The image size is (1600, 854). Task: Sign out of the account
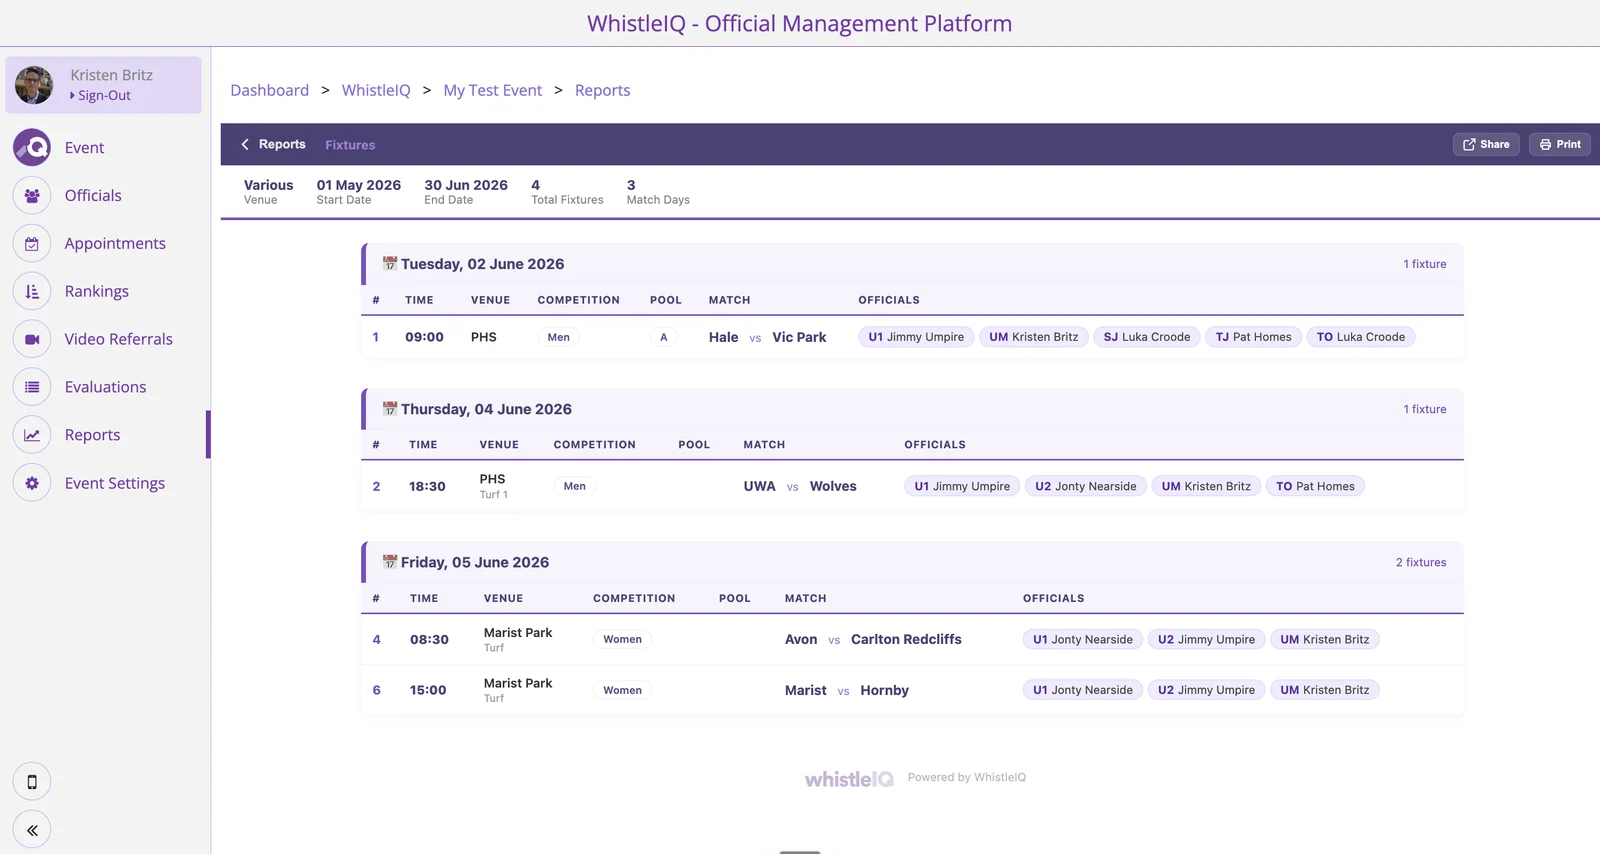point(104,96)
